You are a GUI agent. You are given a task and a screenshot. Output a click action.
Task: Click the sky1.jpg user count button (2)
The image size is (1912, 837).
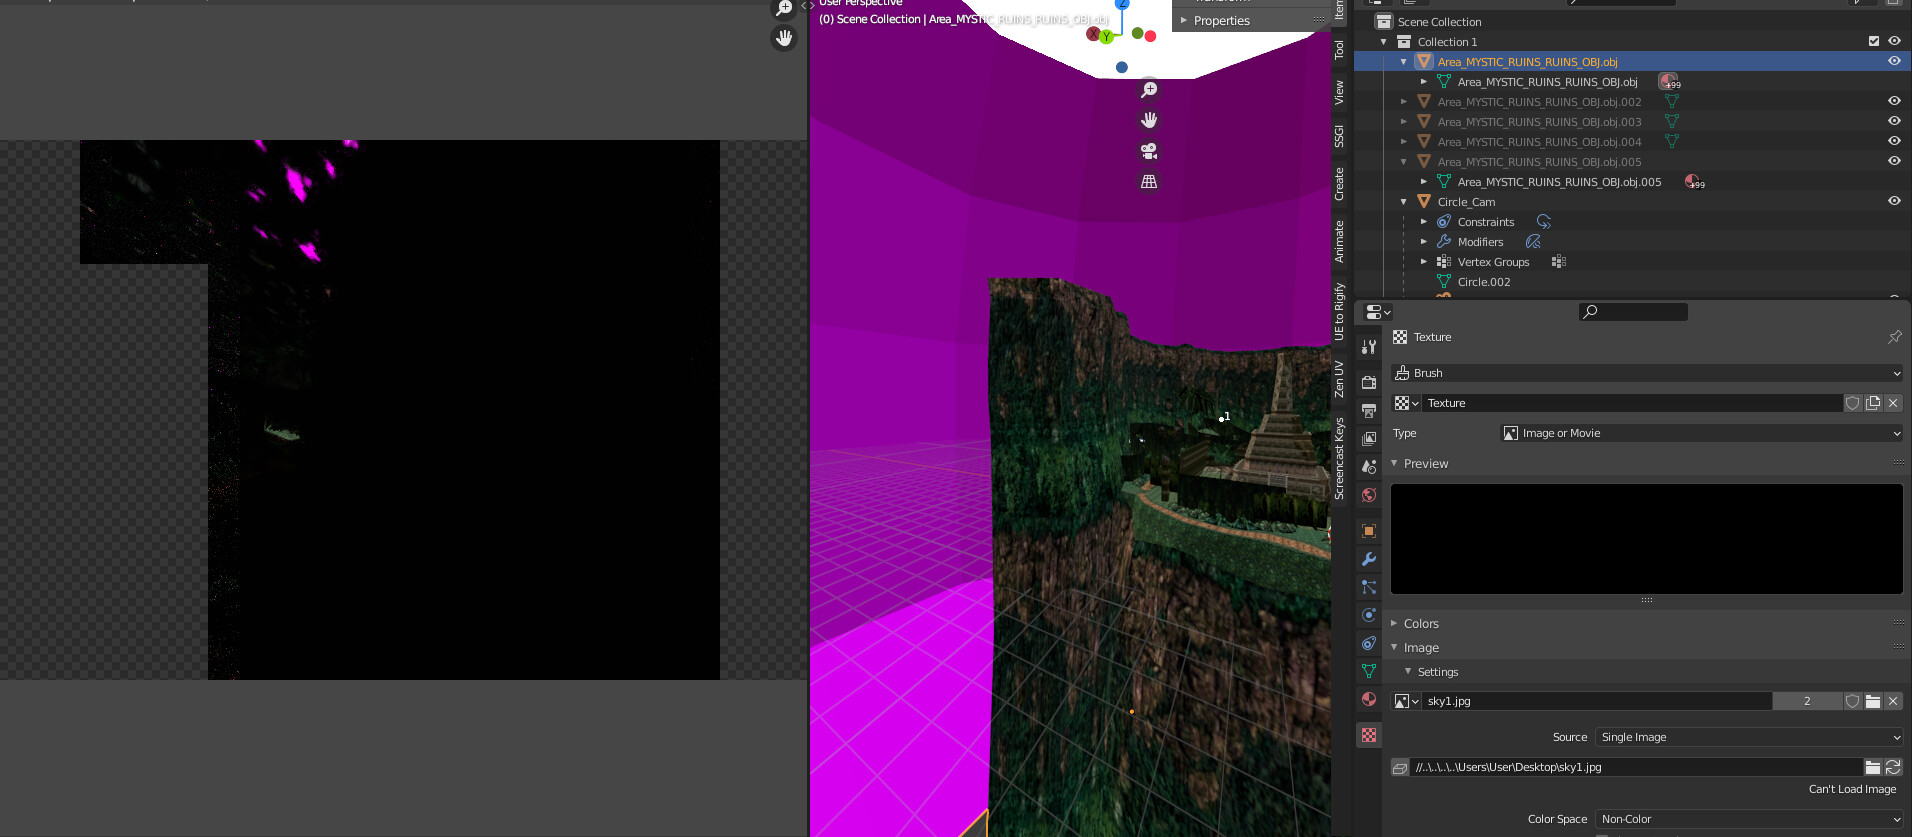coord(1807,701)
